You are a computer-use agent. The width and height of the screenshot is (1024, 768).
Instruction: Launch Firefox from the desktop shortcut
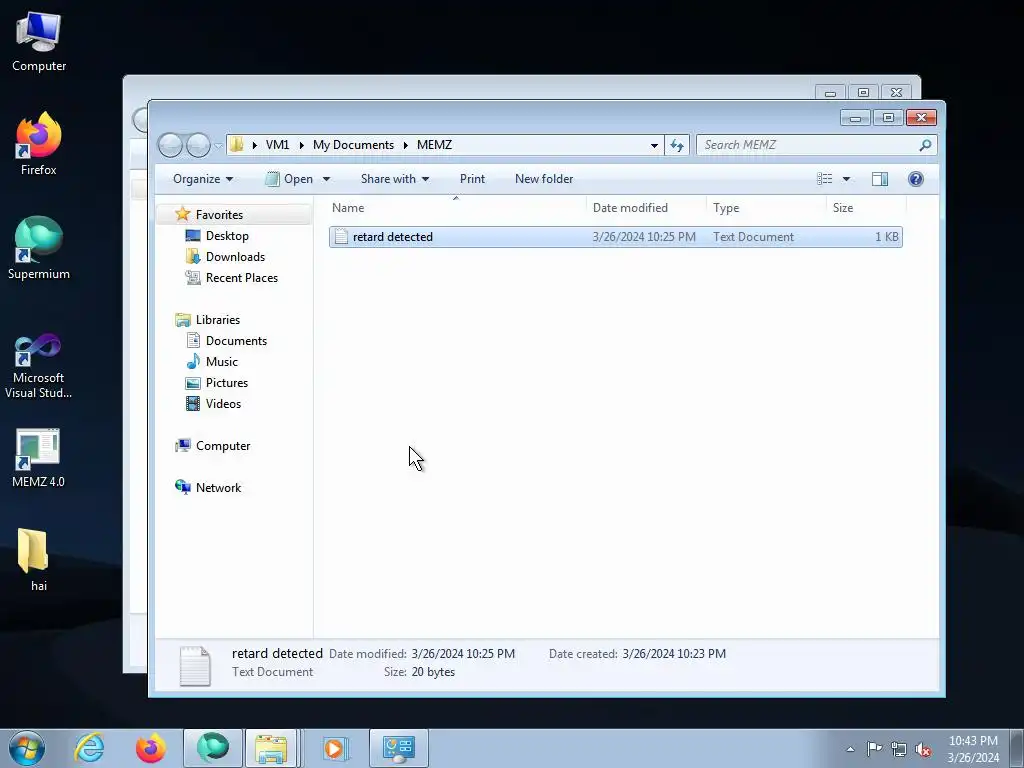pos(39,144)
